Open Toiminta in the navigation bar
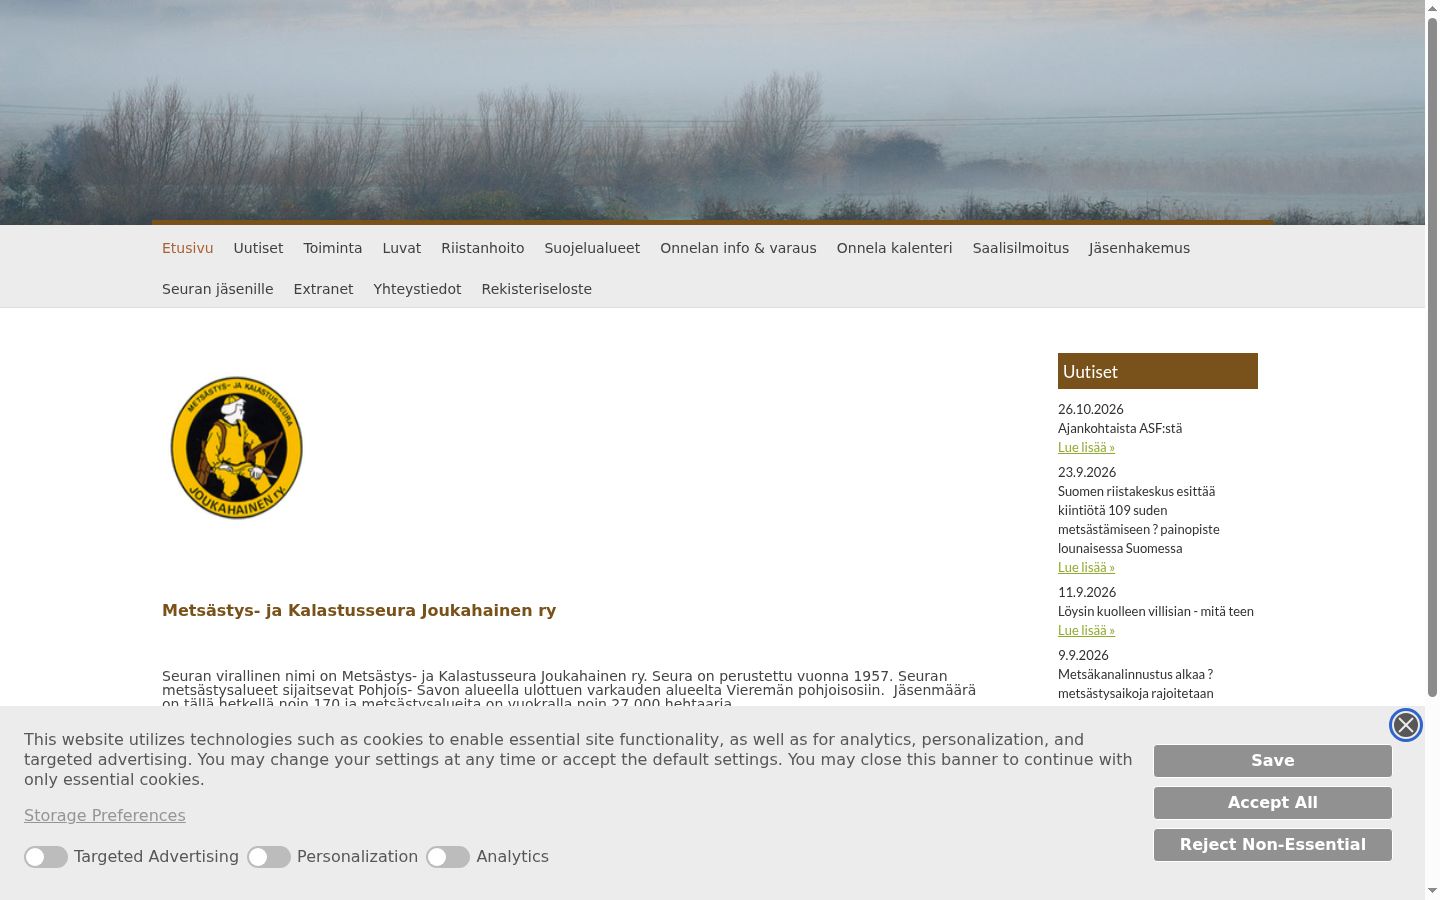Screen dimensions: 1440x900 pos(333,248)
